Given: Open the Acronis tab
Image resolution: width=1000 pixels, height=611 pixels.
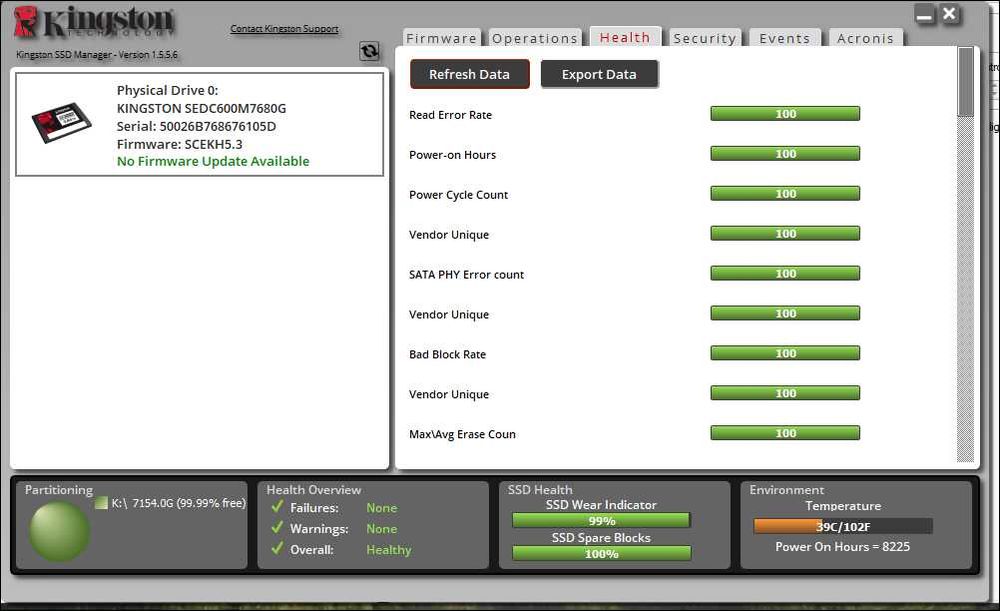Looking at the screenshot, I should coord(865,38).
